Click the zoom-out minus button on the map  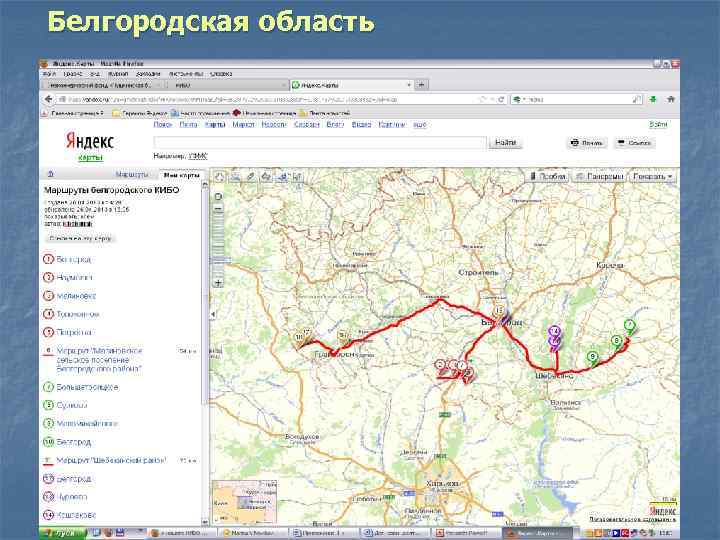click(219, 208)
